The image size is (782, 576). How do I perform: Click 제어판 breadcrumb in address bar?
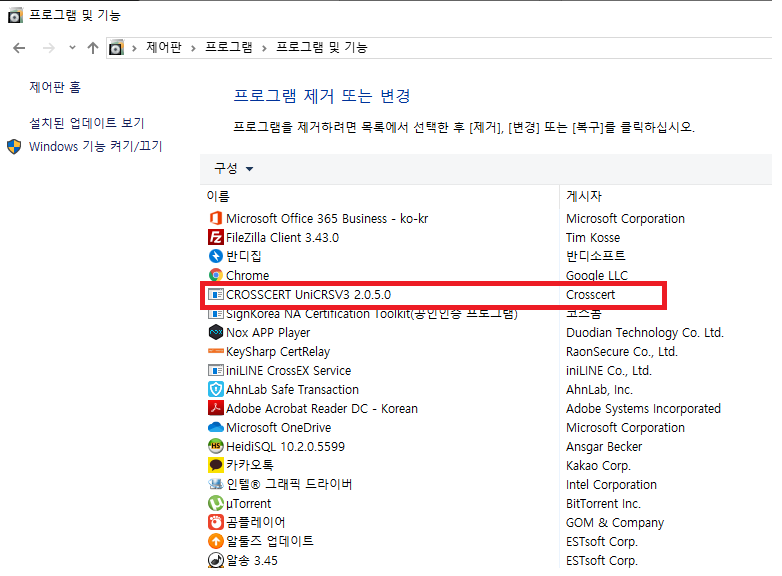pos(164,47)
